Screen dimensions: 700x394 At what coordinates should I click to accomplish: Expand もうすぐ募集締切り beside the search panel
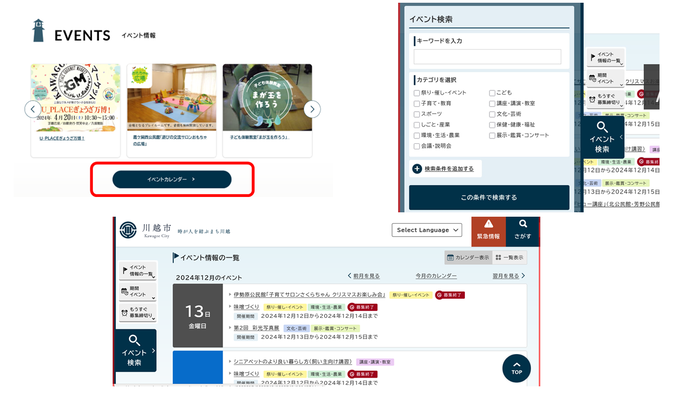click(x=605, y=99)
